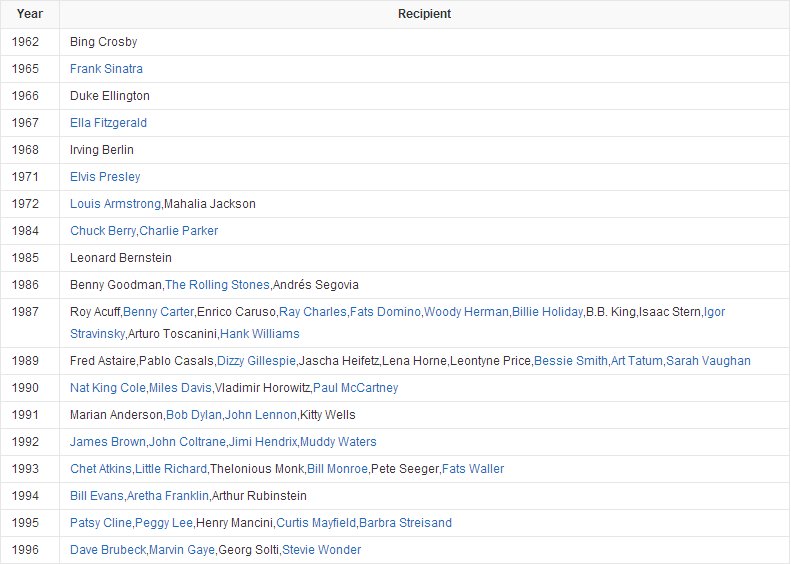
Task: Click the Ella Fitzgerald link
Action: 108,123
